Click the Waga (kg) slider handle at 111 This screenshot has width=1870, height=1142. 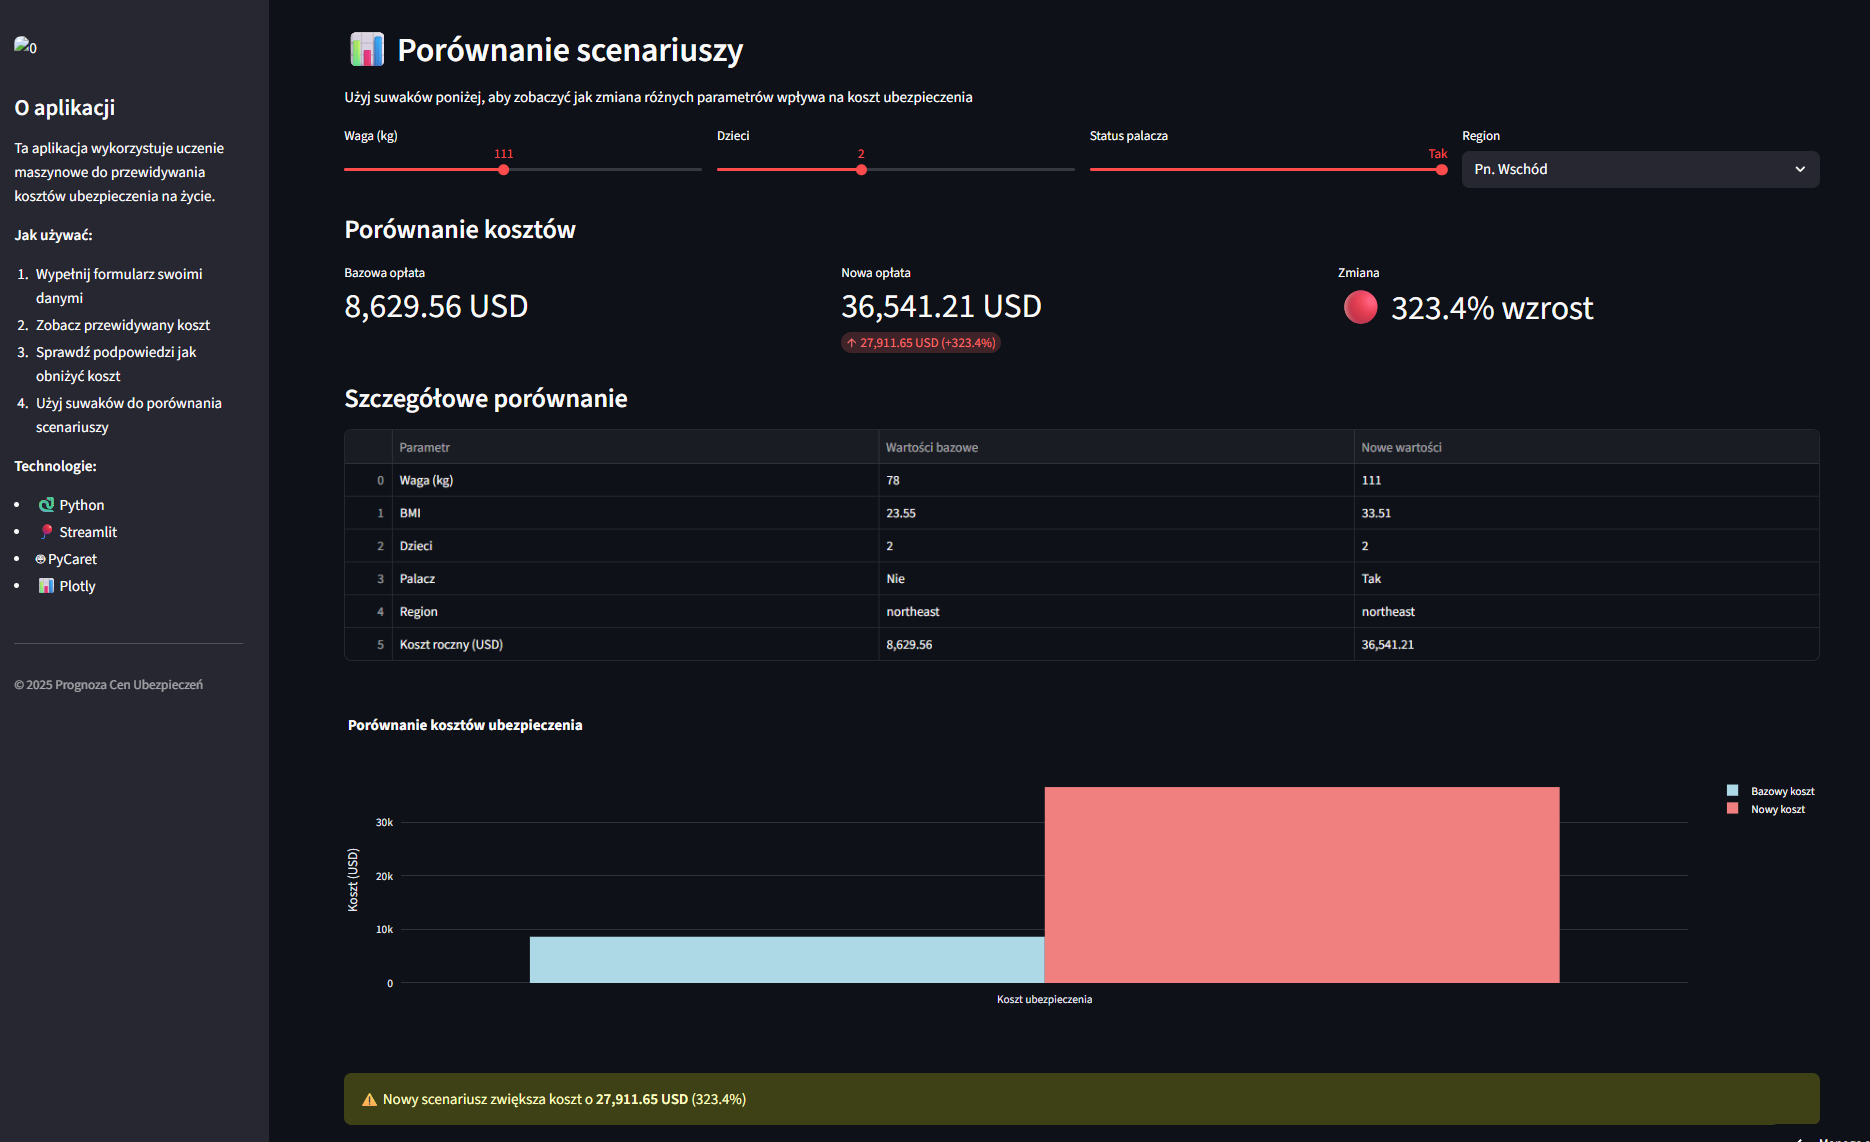(x=504, y=170)
